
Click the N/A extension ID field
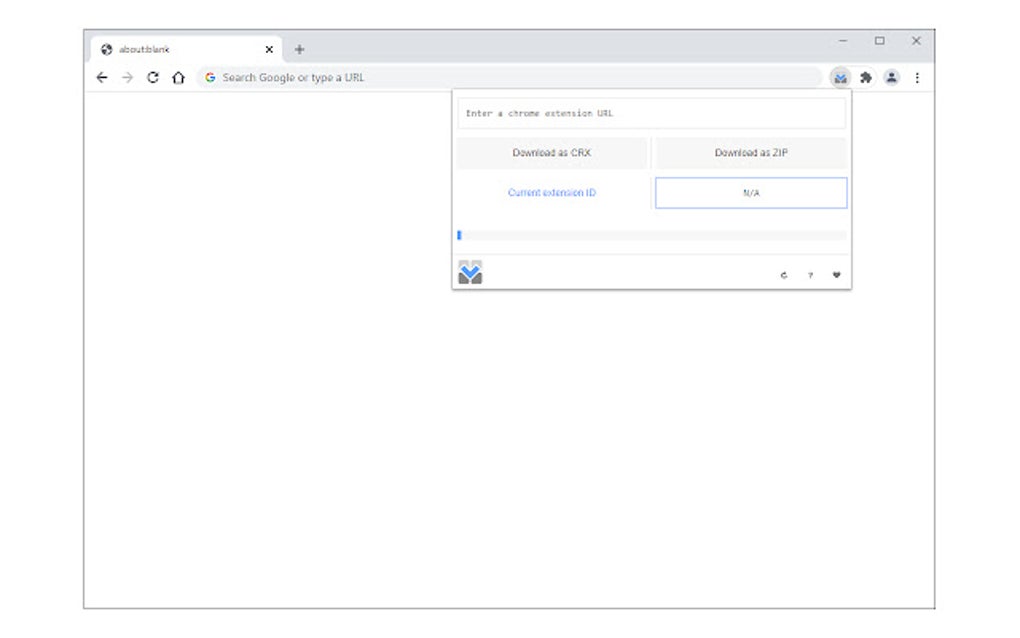coord(751,193)
